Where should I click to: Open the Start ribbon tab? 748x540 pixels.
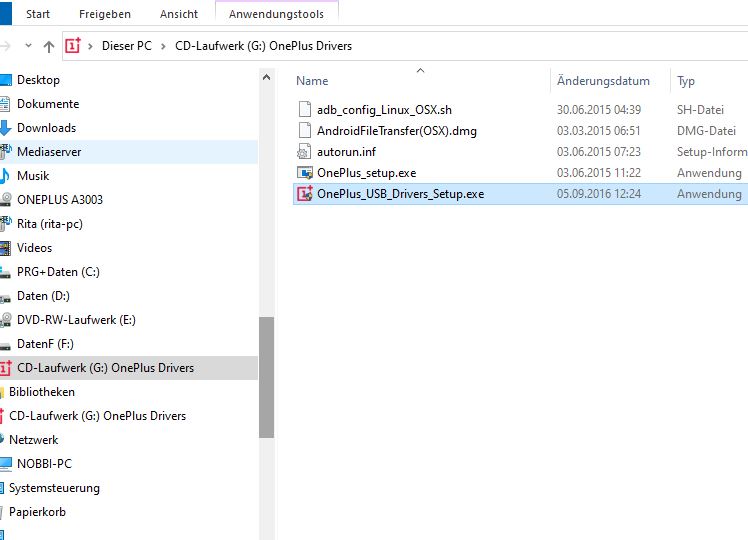[x=38, y=14]
